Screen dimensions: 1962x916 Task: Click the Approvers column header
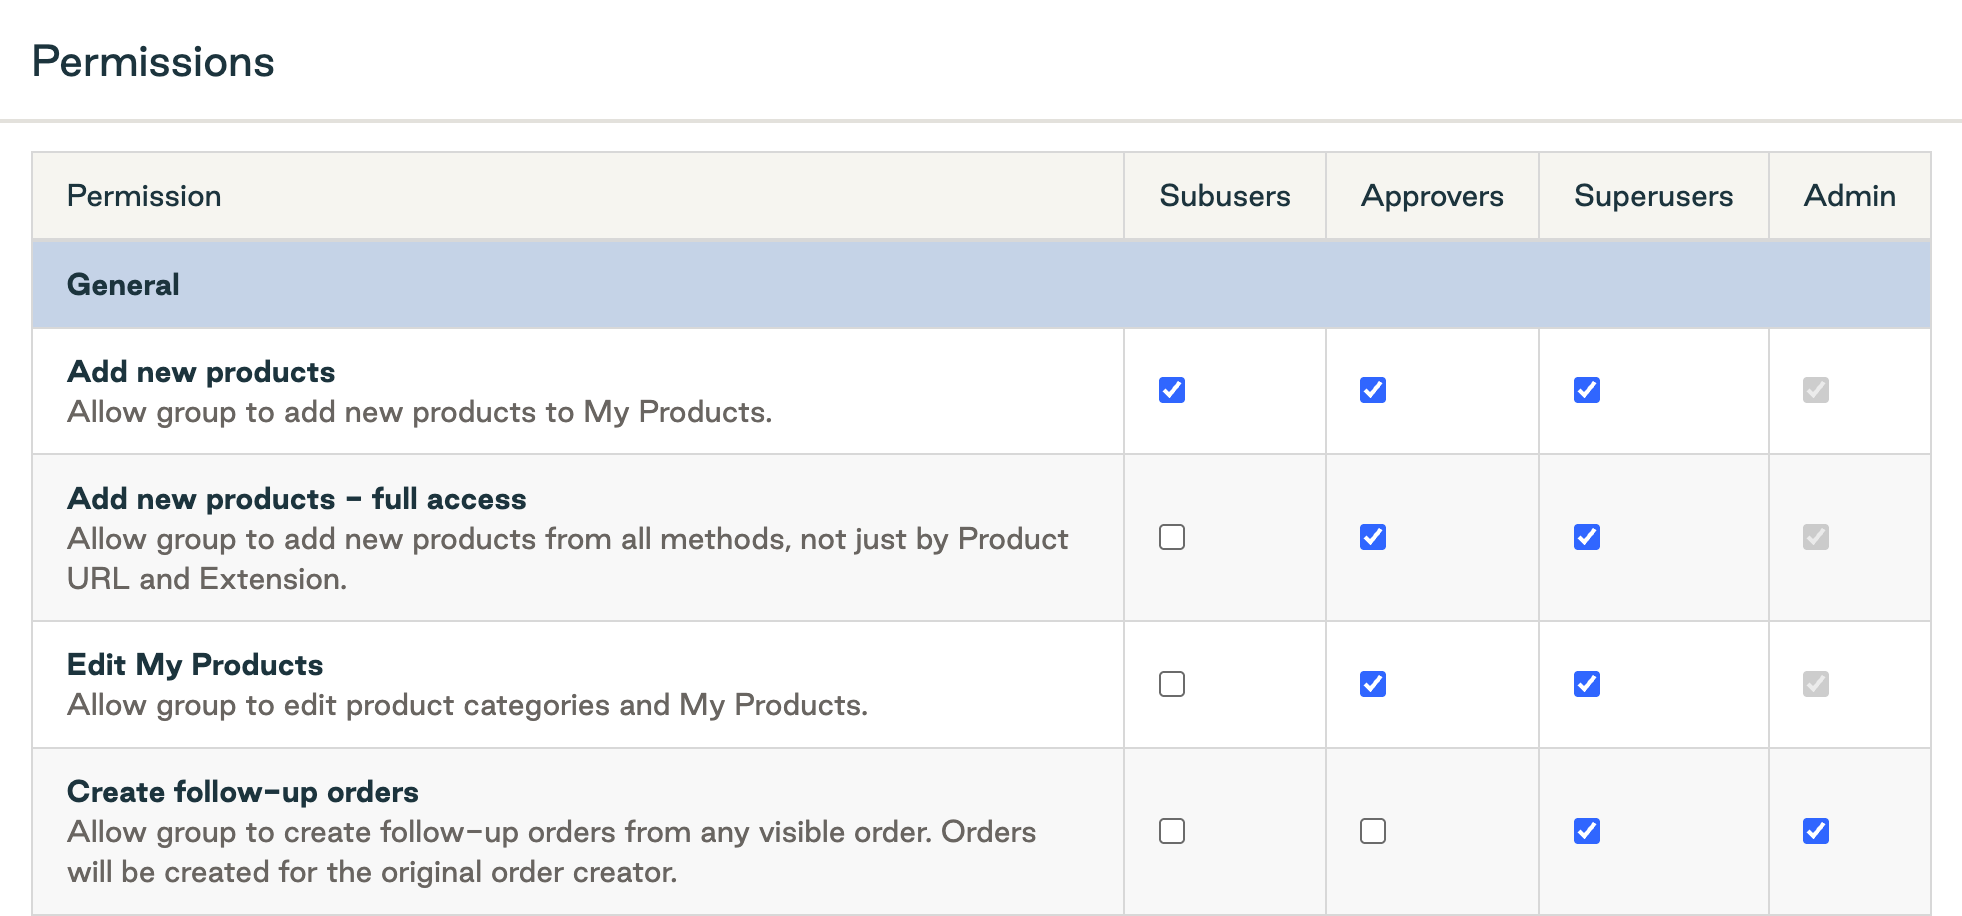[1432, 196]
